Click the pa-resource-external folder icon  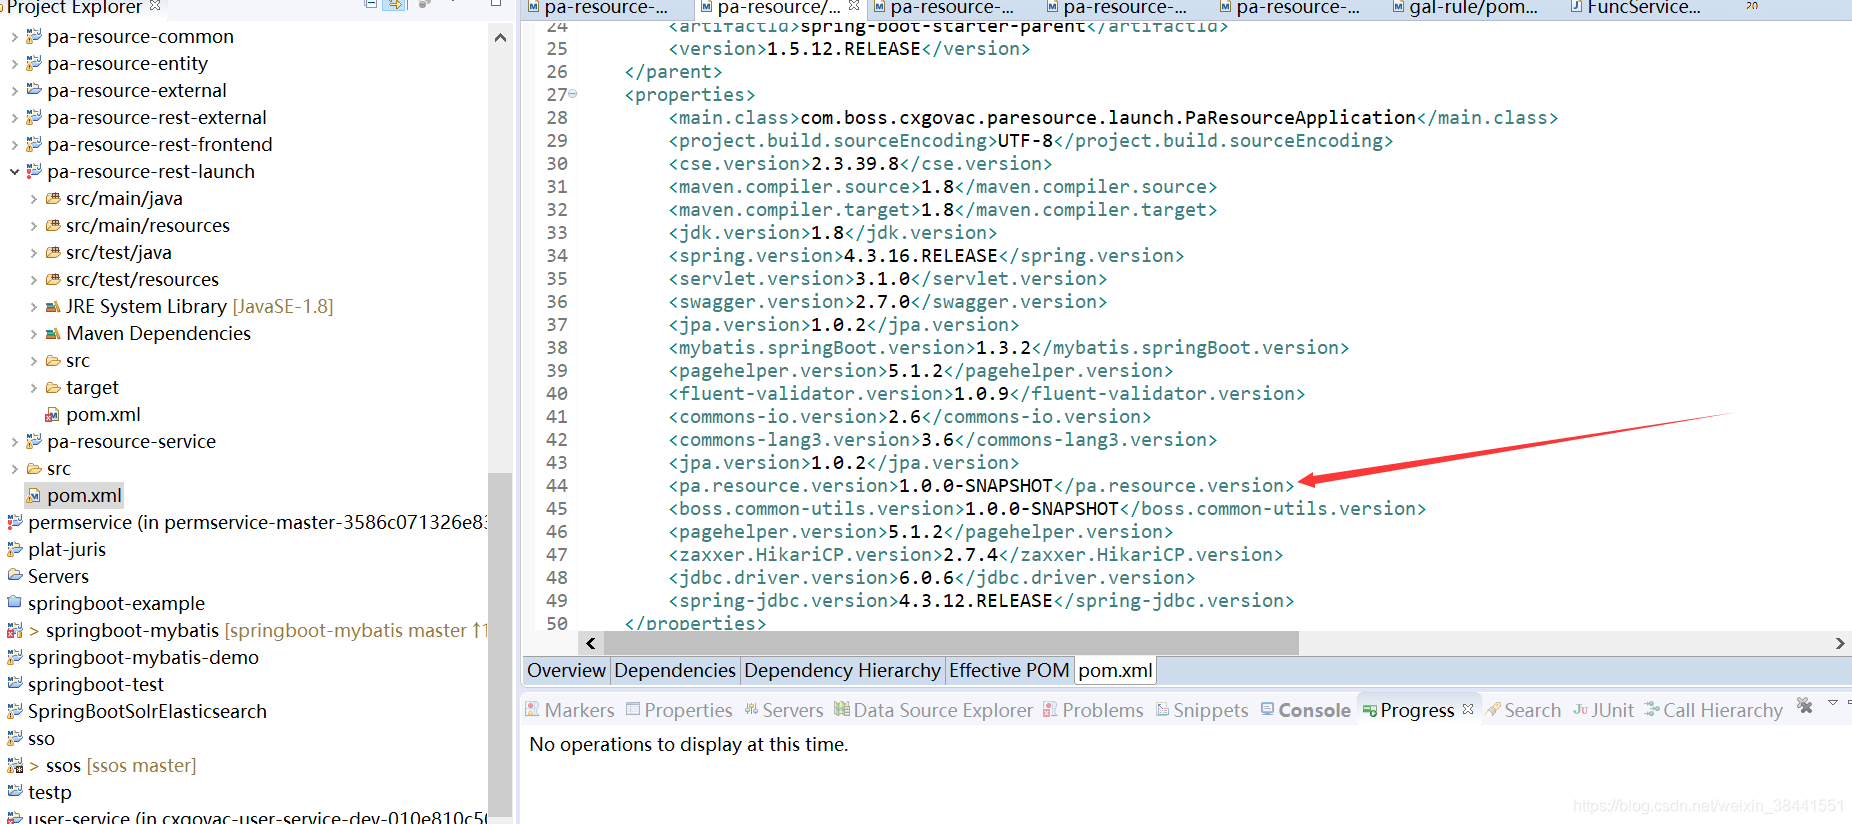[x=34, y=90]
